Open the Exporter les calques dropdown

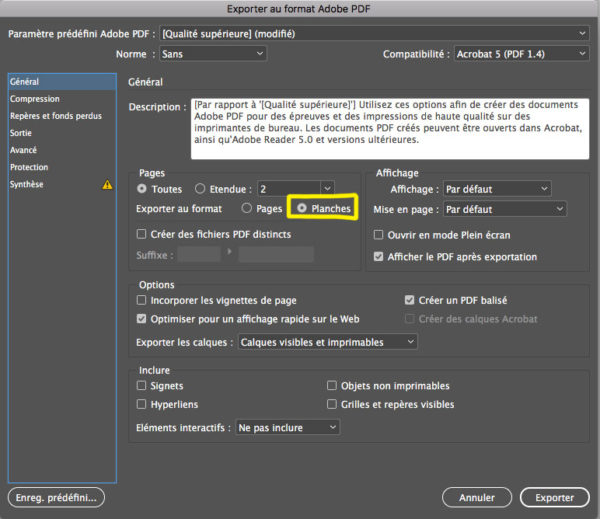click(327, 342)
